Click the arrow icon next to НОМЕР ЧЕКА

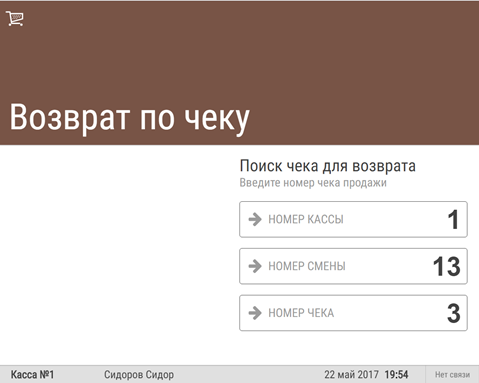pyautogui.click(x=255, y=313)
